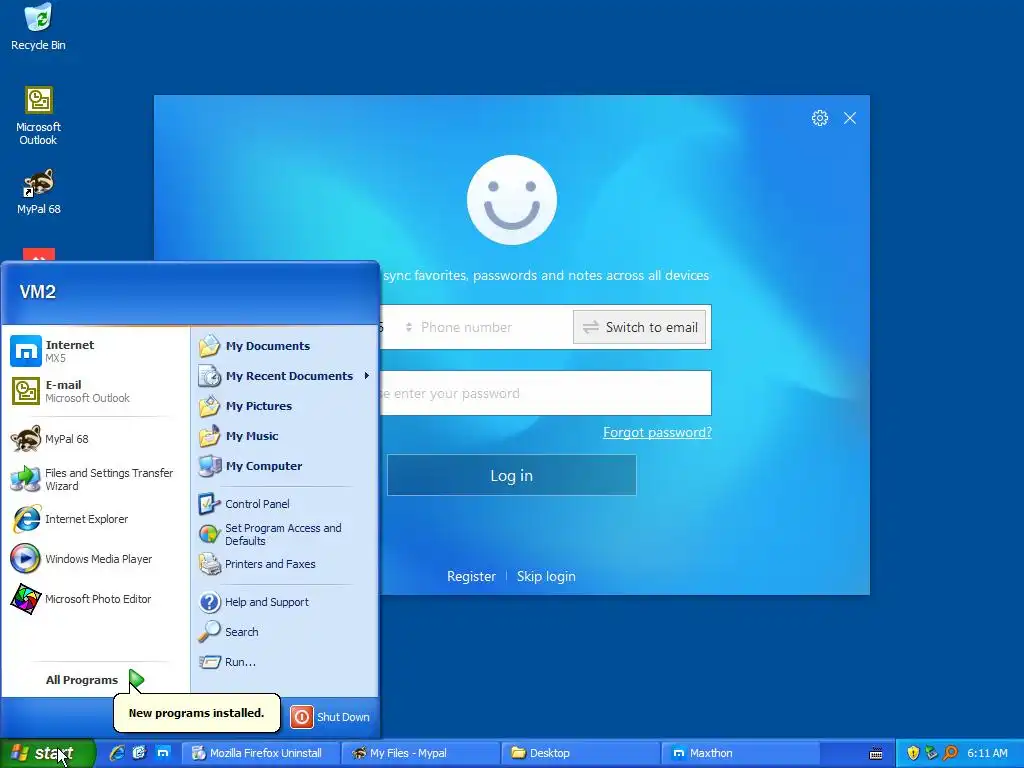Click safely remove hardware tray icon
Image resolution: width=1024 pixels, height=768 pixels.
(x=931, y=753)
